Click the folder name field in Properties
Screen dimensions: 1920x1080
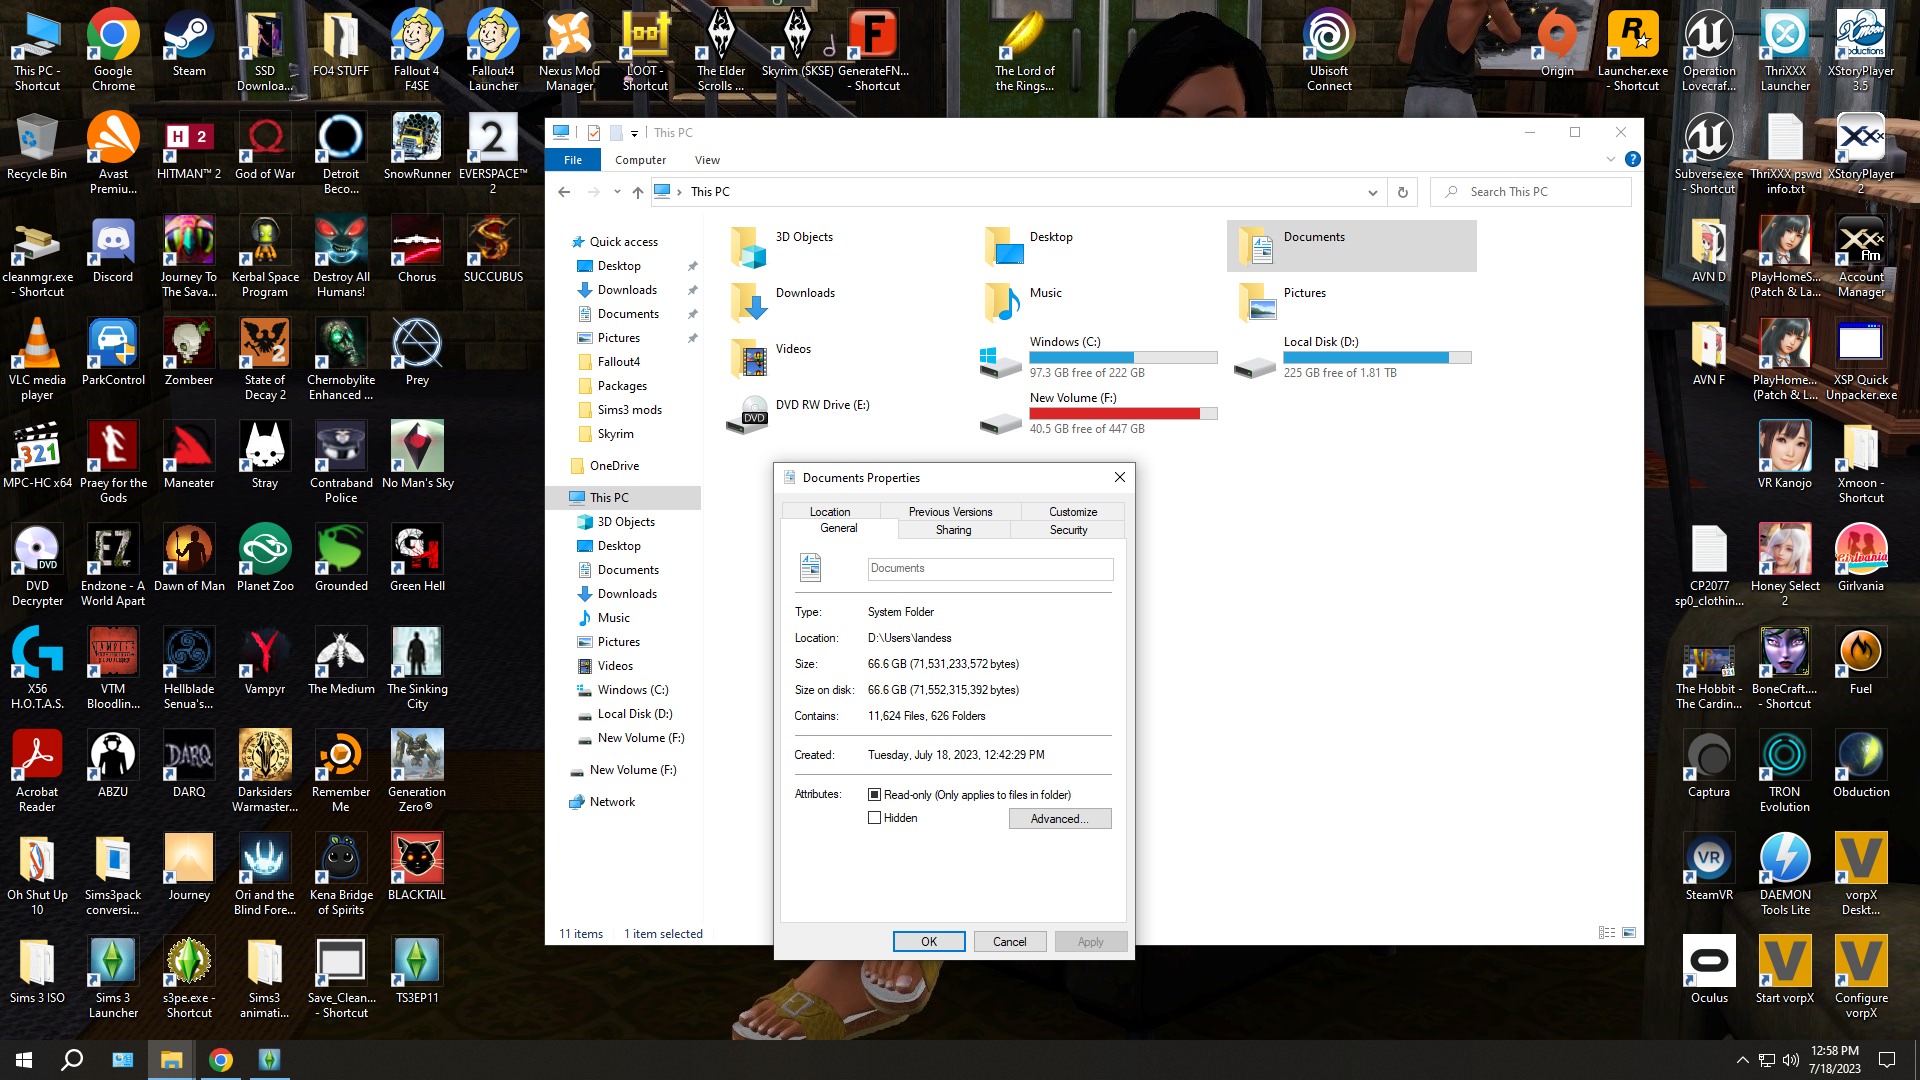pyautogui.click(x=990, y=569)
